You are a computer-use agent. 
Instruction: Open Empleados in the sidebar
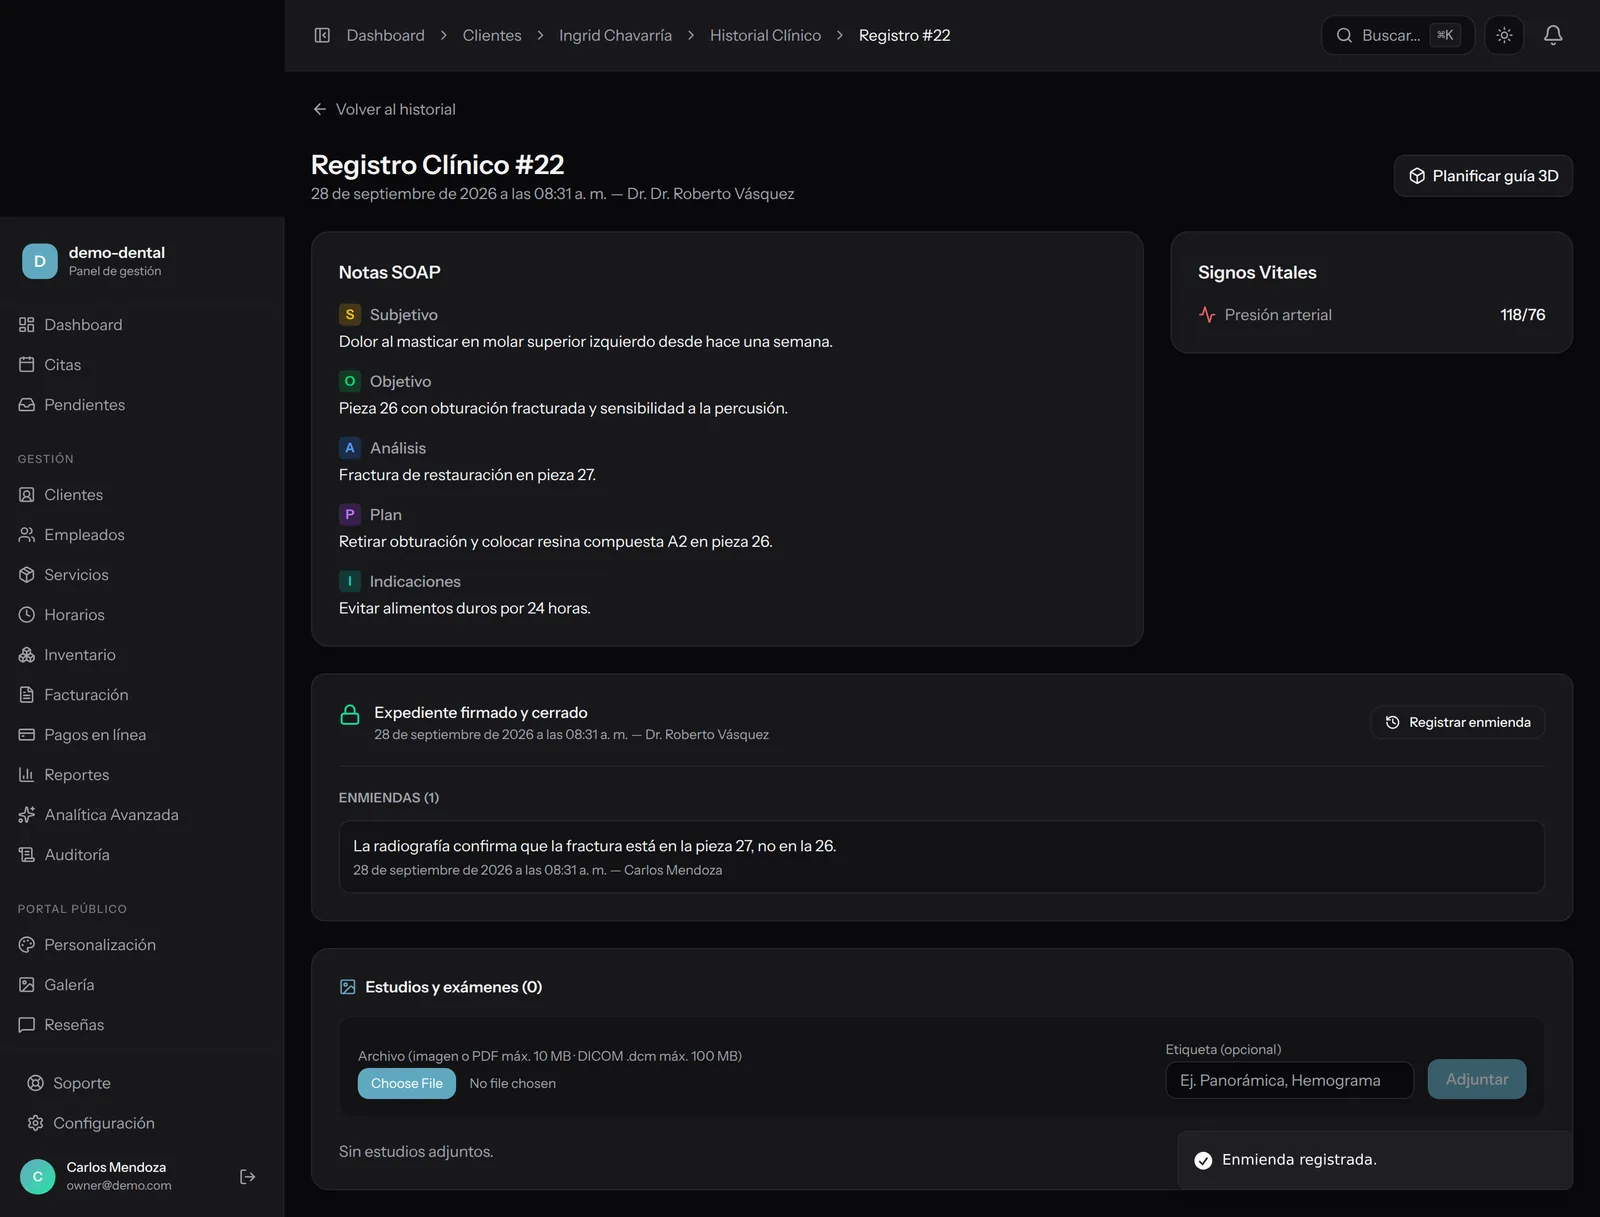(x=142, y=535)
